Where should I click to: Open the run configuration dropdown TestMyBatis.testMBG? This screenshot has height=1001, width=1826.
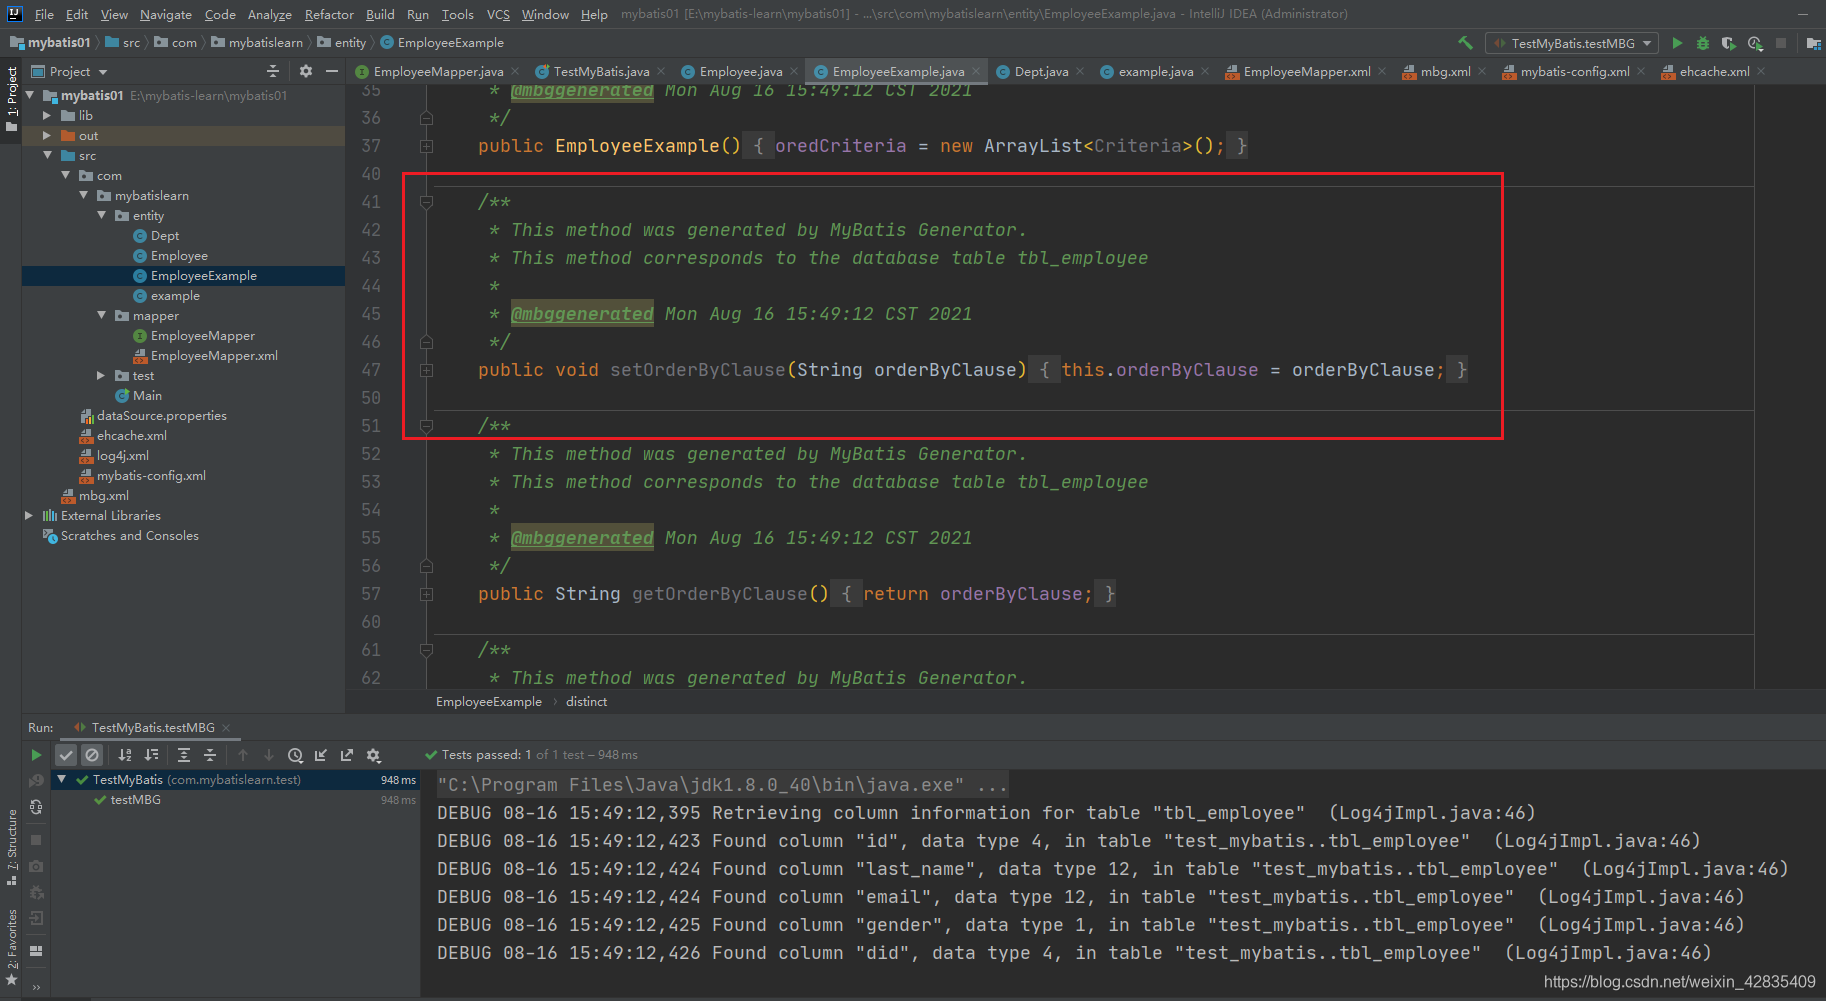1572,43
